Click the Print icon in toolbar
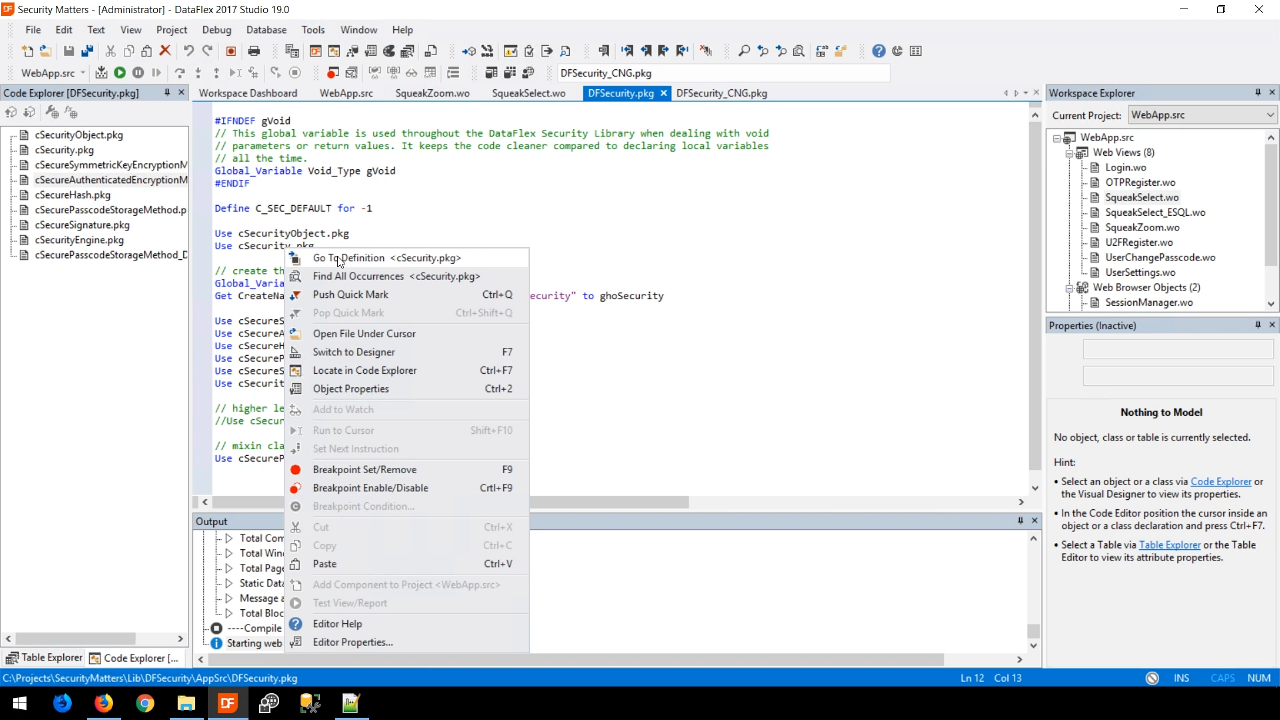1280x720 pixels. [254, 51]
